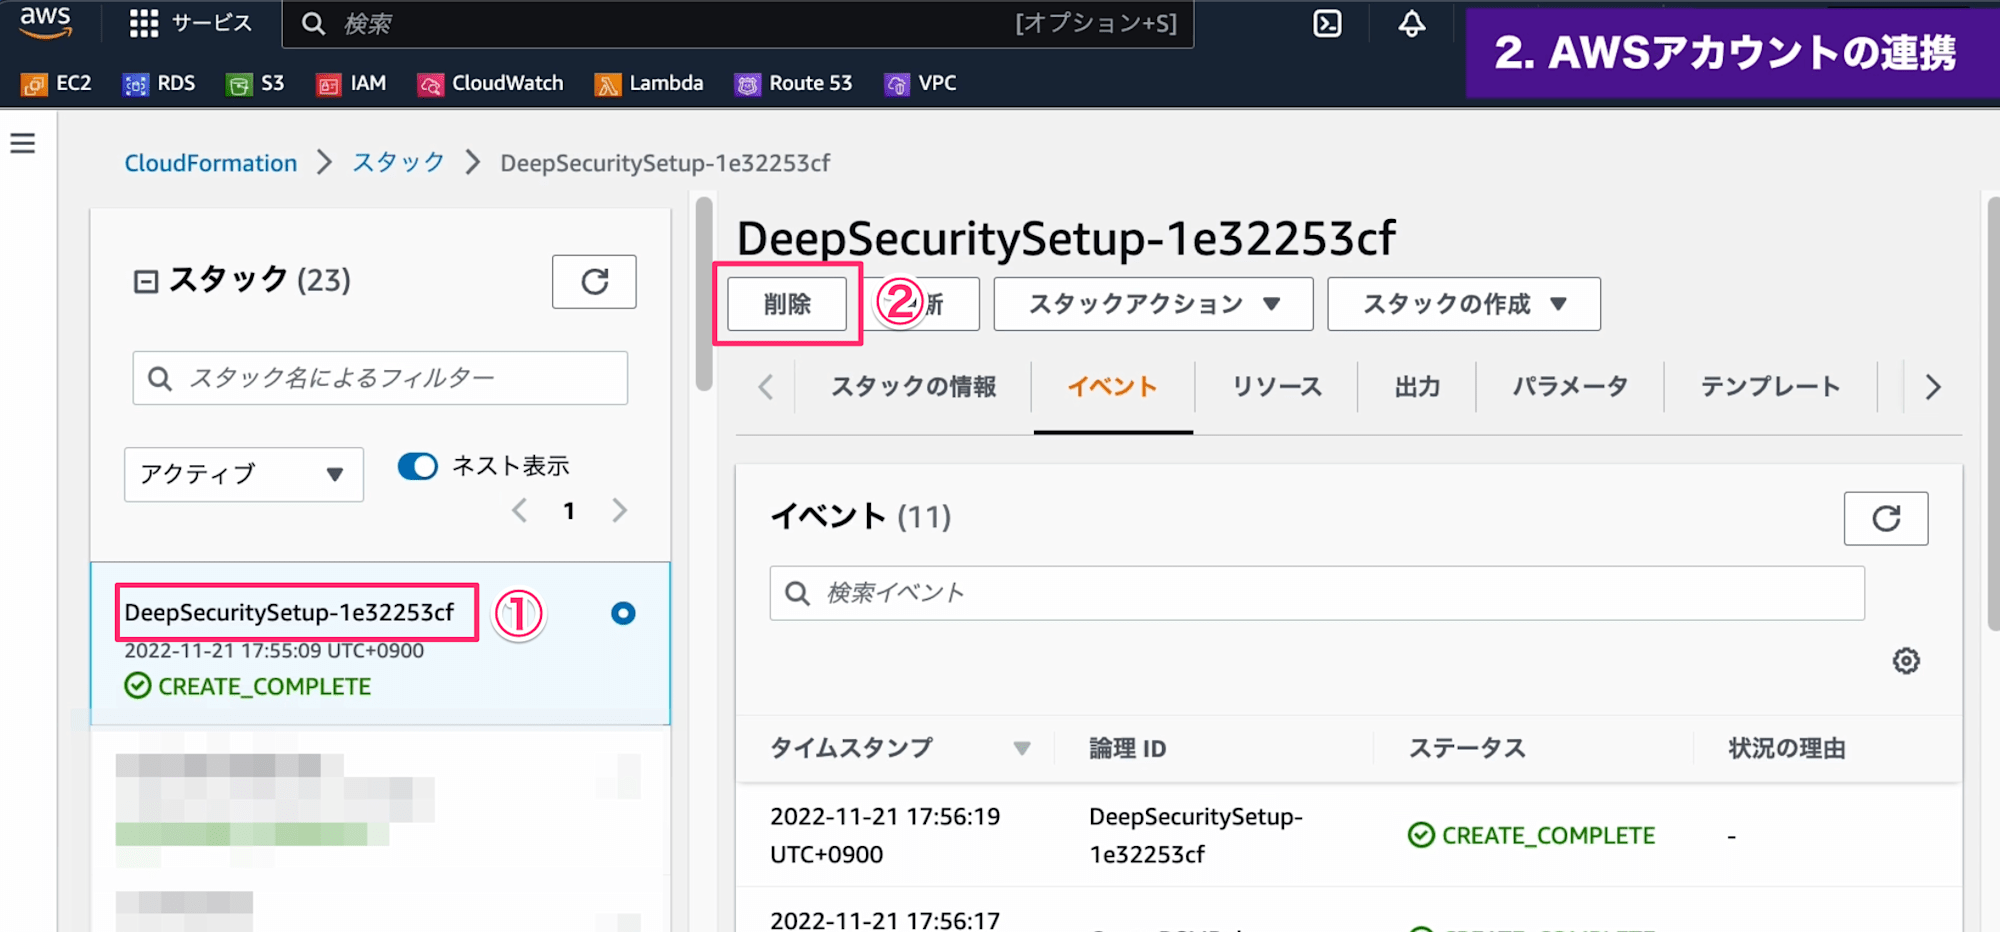Open the IAM shortcut
This screenshot has width=2000, height=932.
coord(351,84)
